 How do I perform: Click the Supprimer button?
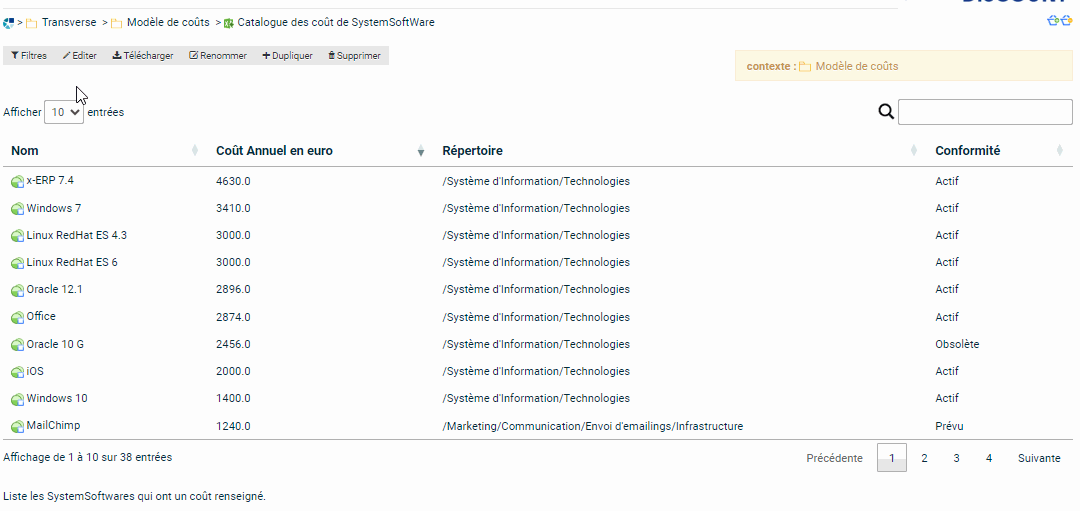[354, 56]
